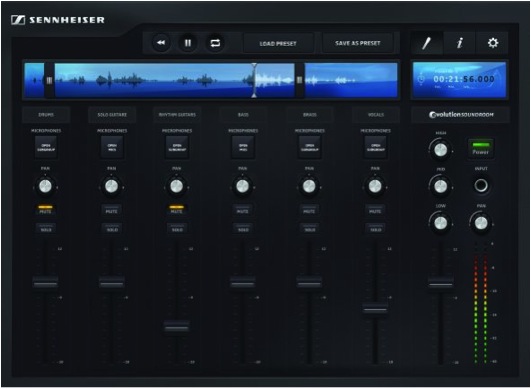Open the Drums microphones subgroup
Image resolution: width=531 pixels, height=389 pixels.
coord(46,147)
